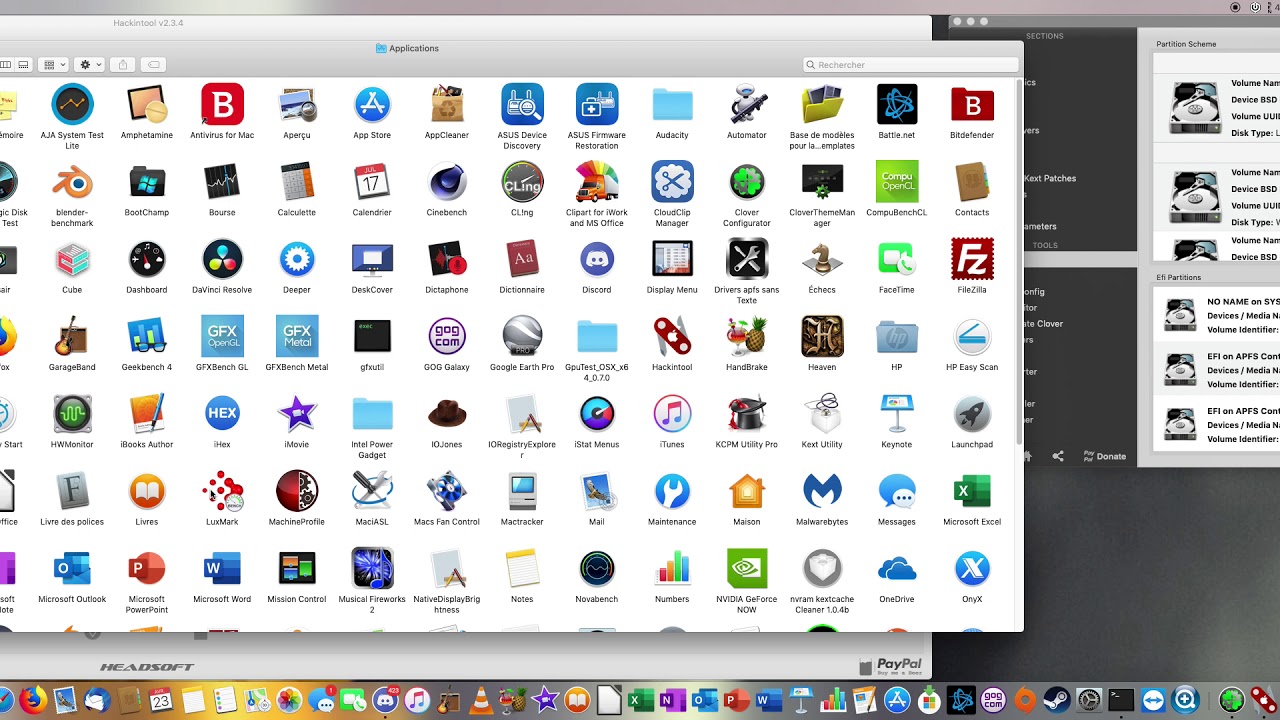Select the Novabench application
Image resolution: width=1280 pixels, height=720 pixels.
(x=597, y=569)
